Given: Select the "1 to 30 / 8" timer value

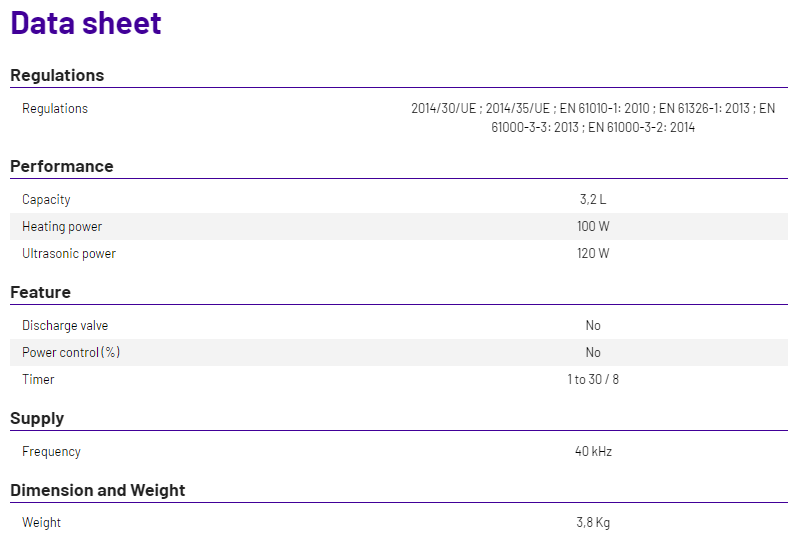Looking at the screenshot, I should [x=593, y=380].
